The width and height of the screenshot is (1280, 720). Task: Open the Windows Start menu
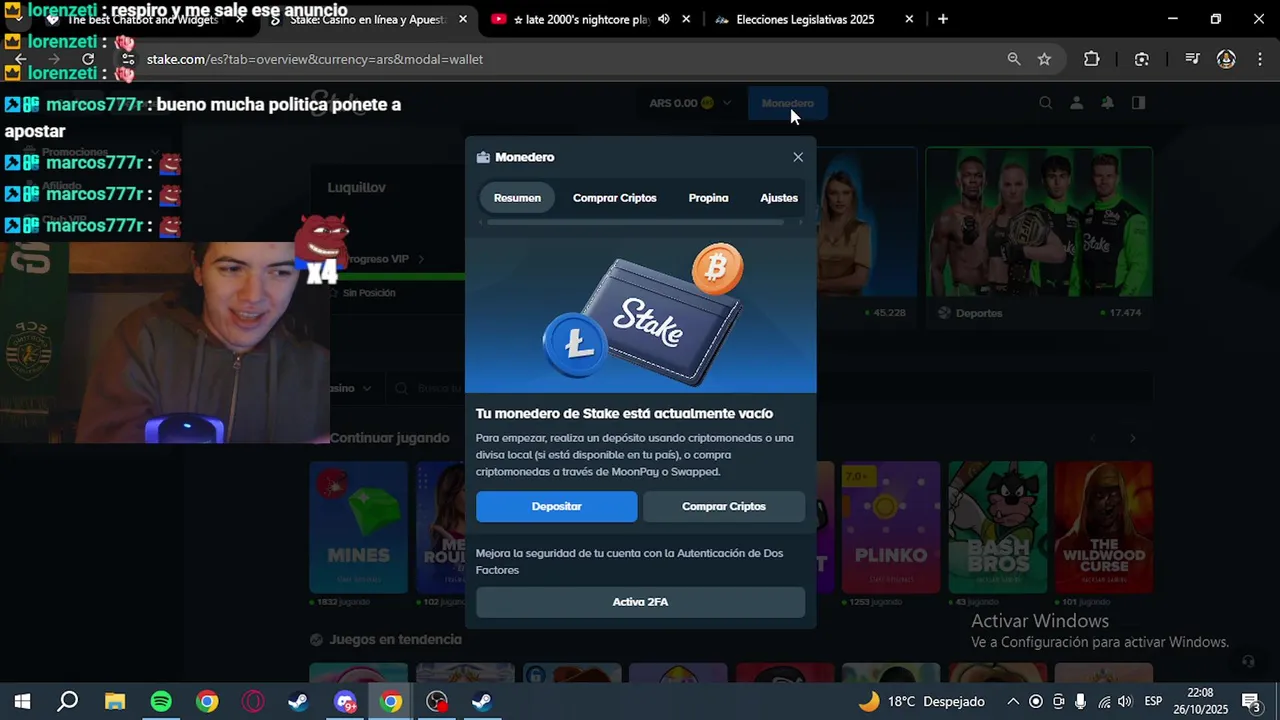[22, 702]
